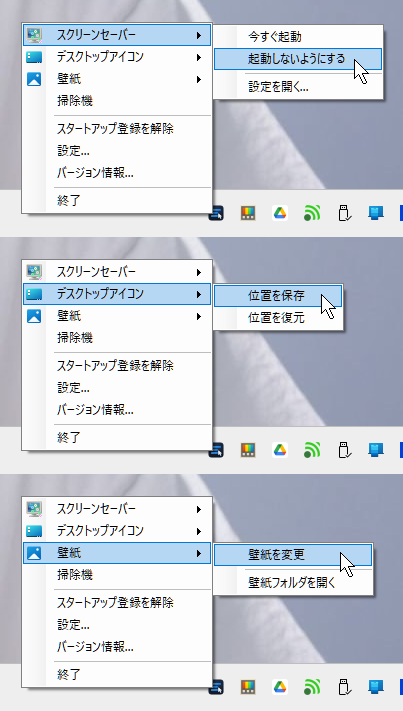Click the screensaver monitor icon in the top menu
403x711 pixels.
[x=34, y=34]
